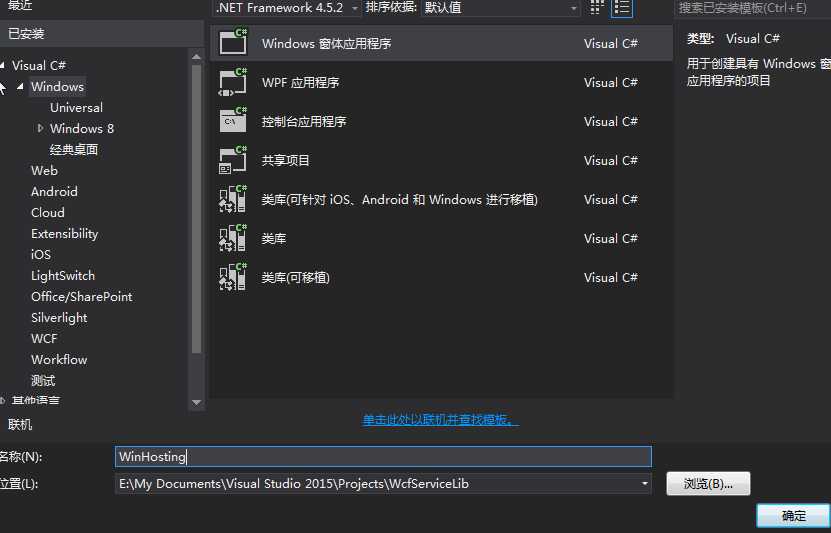The height and width of the screenshot is (533, 831).
Task: Select the iOS category
Action: point(41,254)
